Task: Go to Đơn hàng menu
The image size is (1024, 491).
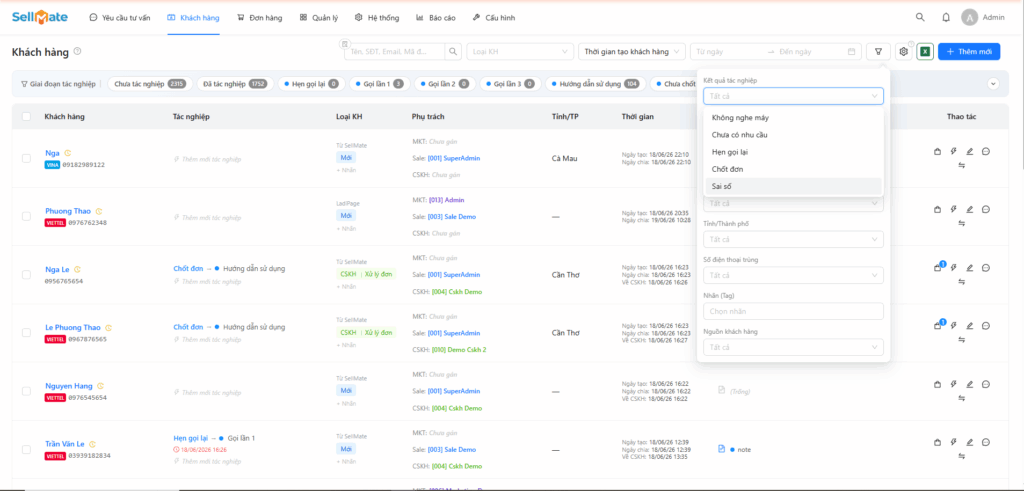Action: pos(259,18)
